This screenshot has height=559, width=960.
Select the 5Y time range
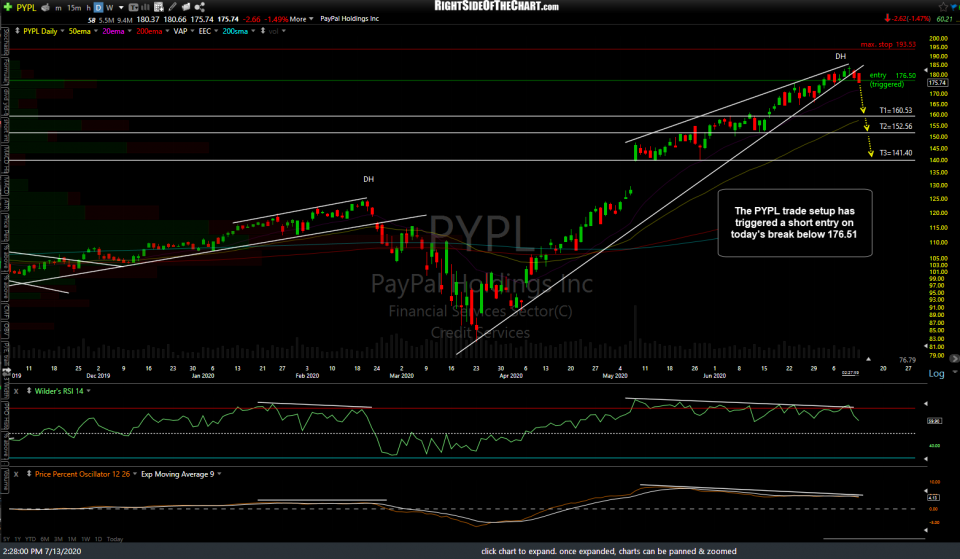[x=6, y=539]
